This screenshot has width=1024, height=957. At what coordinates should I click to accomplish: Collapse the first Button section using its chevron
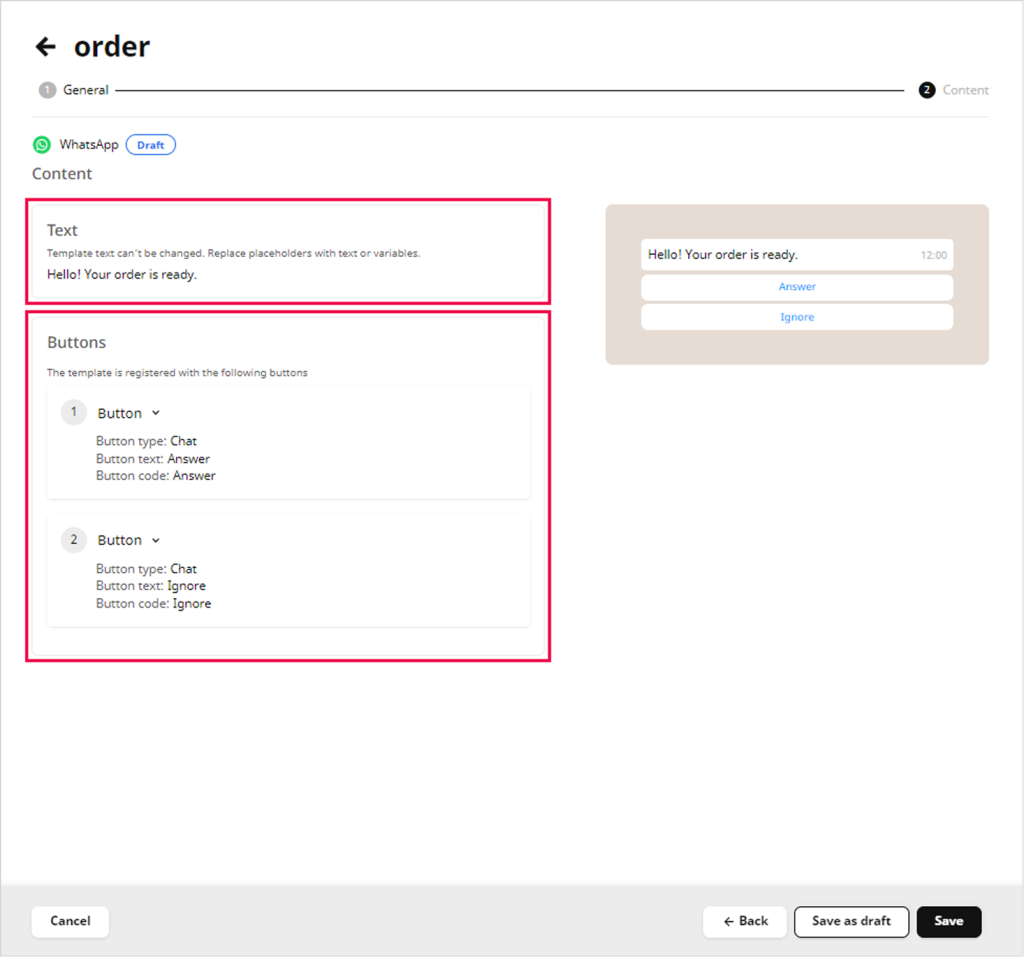[x=156, y=414]
